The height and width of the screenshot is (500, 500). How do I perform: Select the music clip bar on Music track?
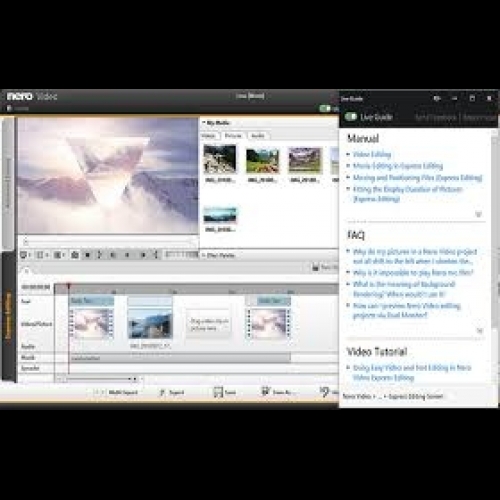(180, 358)
